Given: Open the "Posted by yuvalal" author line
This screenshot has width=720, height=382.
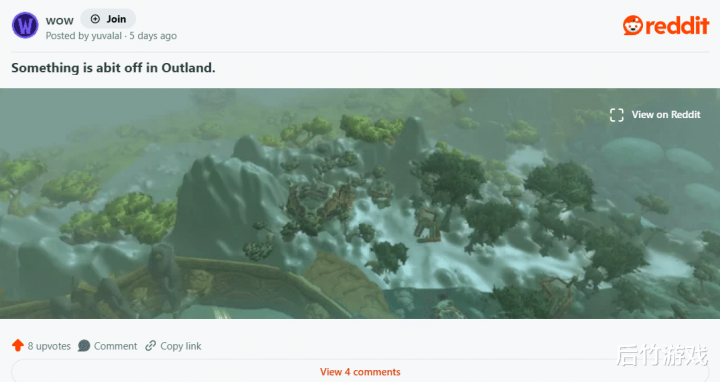Looking at the screenshot, I should (84, 36).
